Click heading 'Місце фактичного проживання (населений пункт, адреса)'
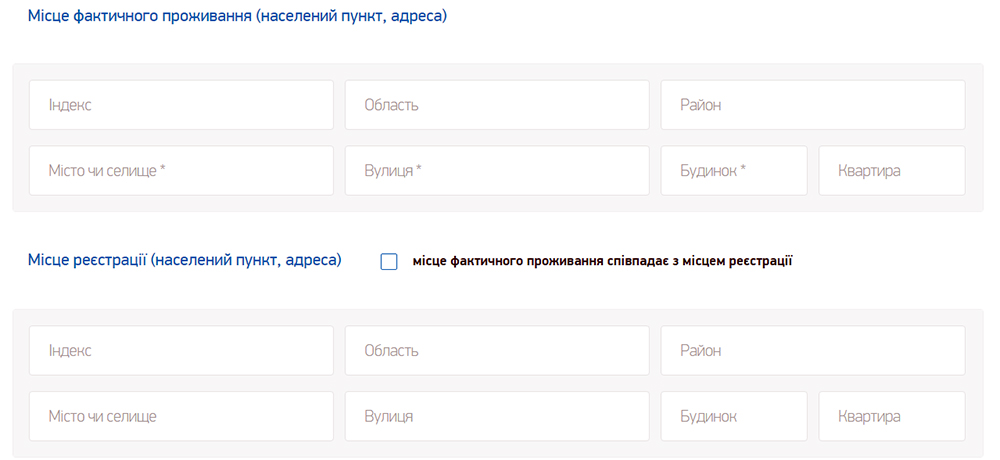Screen dimensions: 1000x460 (237, 16)
